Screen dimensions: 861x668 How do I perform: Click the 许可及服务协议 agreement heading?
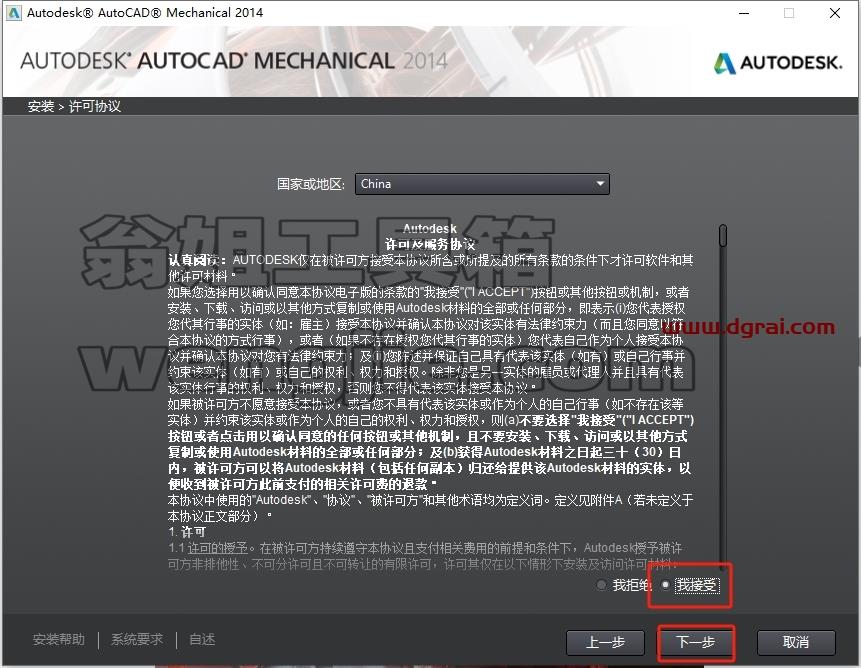pyautogui.click(x=430, y=244)
